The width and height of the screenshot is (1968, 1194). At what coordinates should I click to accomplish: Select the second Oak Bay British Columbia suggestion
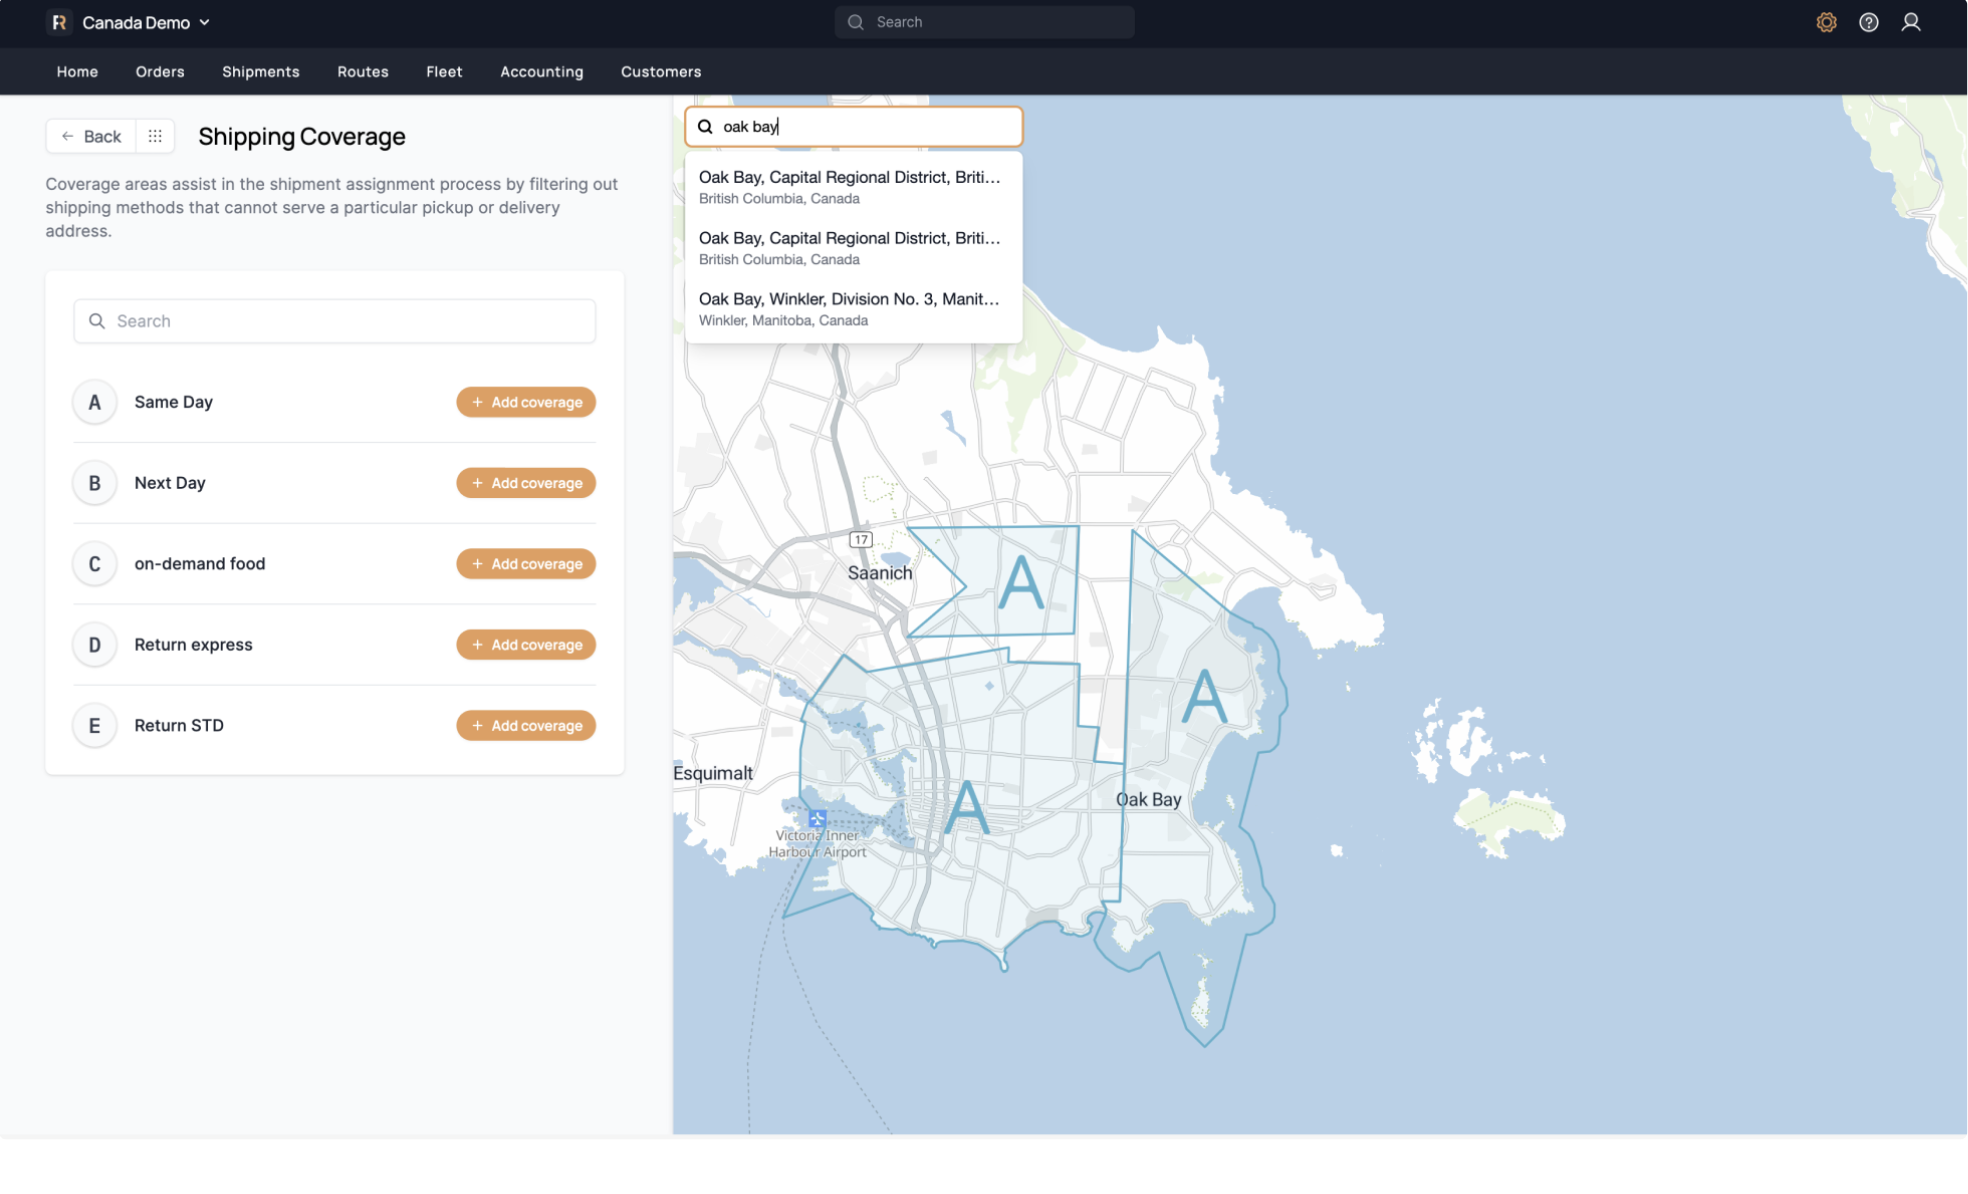click(x=852, y=248)
